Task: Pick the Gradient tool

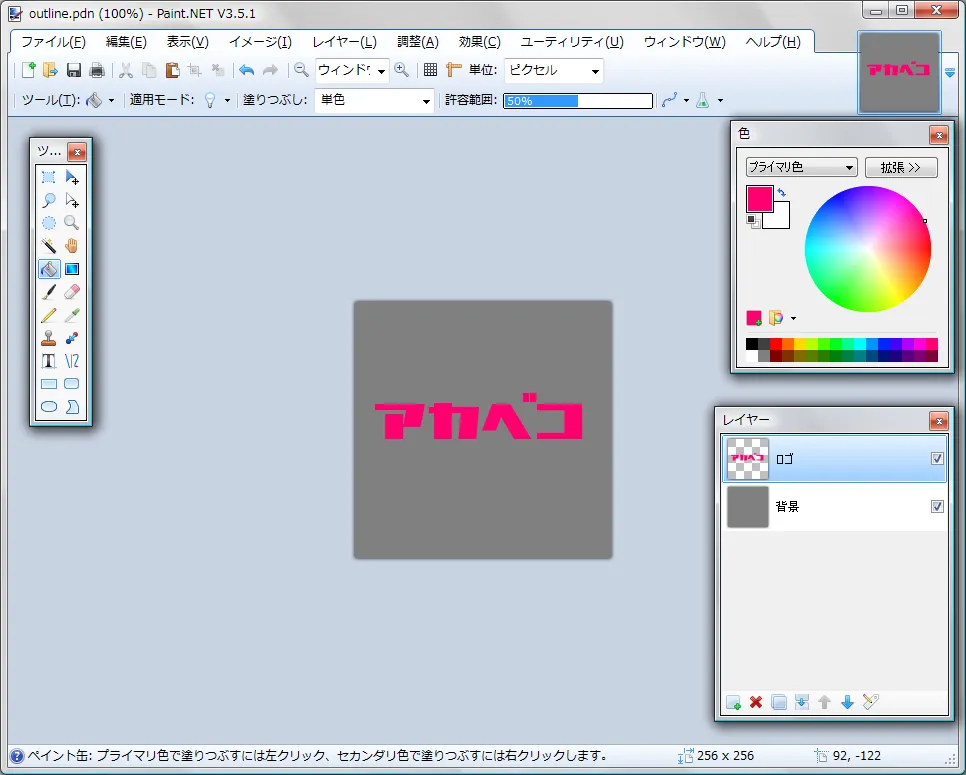Action: click(71, 269)
